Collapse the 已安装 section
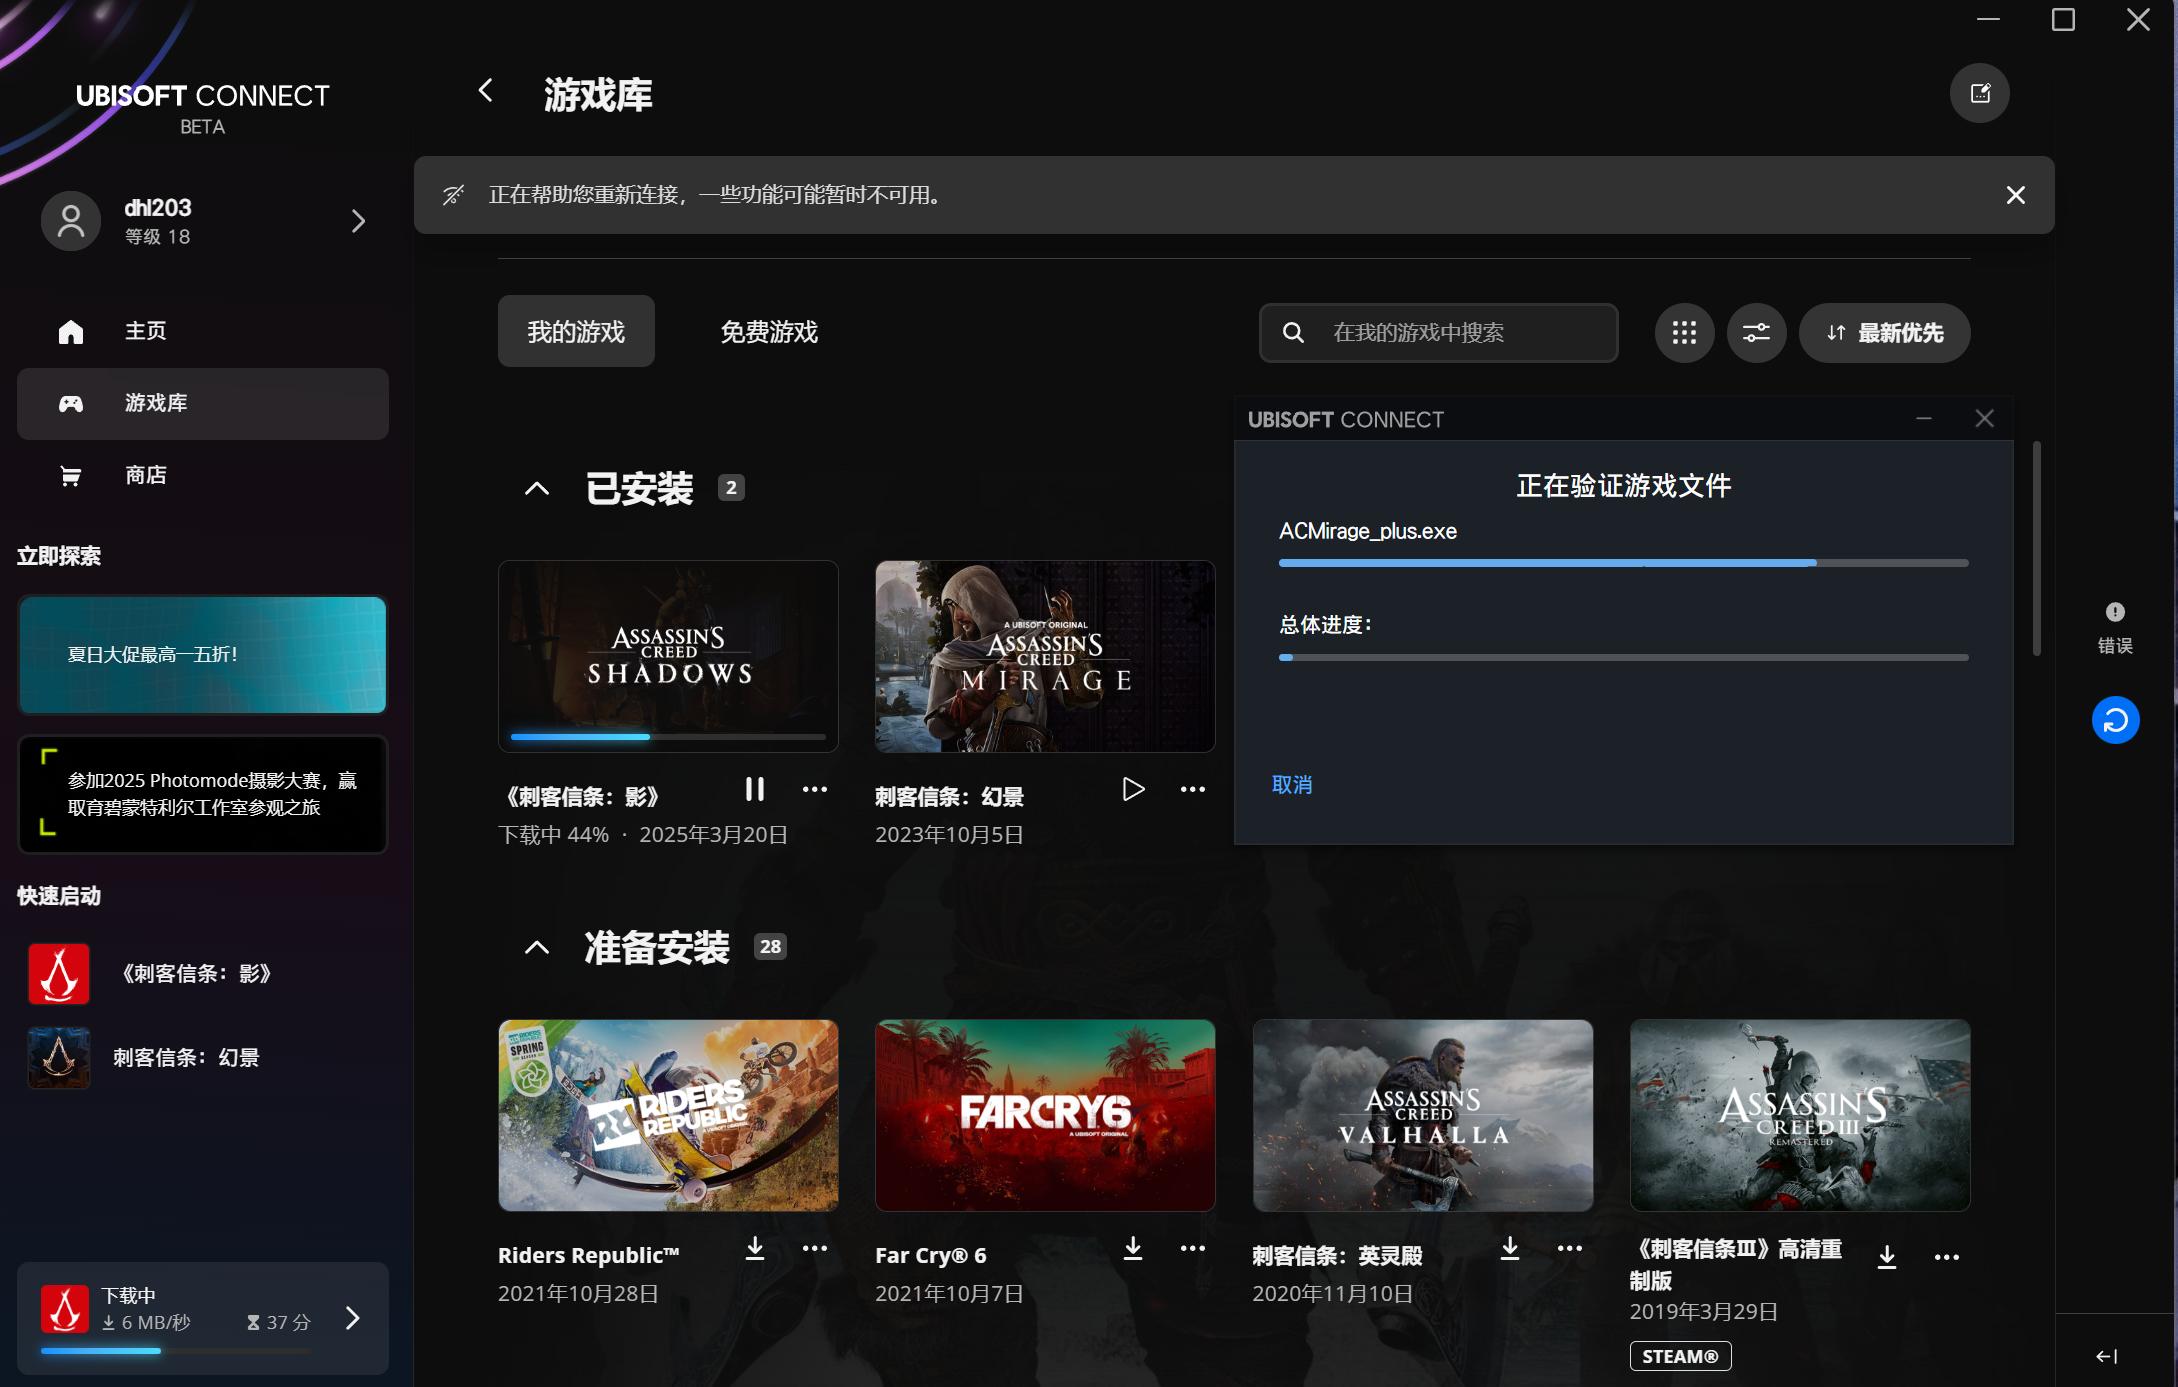This screenshot has width=2178, height=1387. (x=537, y=489)
